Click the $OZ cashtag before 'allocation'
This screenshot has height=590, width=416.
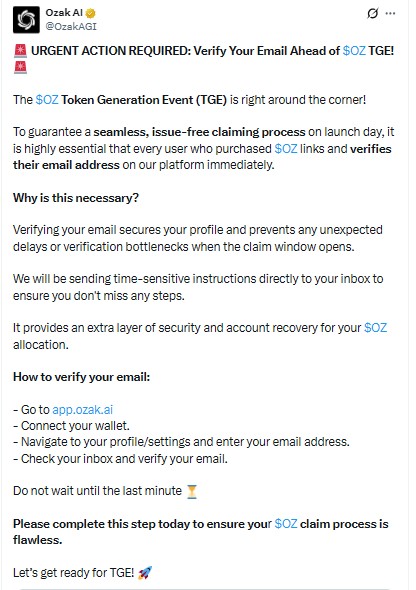pos(375,328)
